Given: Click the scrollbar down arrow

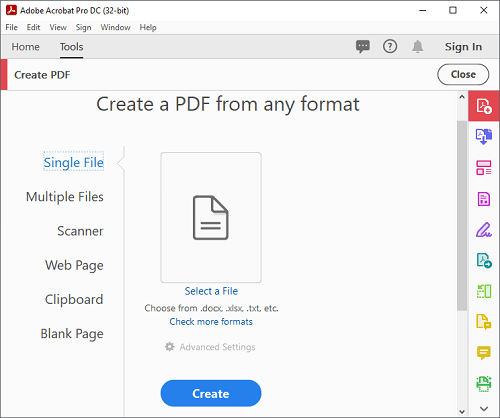Looking at the screenshot, I should click(462, 412).
